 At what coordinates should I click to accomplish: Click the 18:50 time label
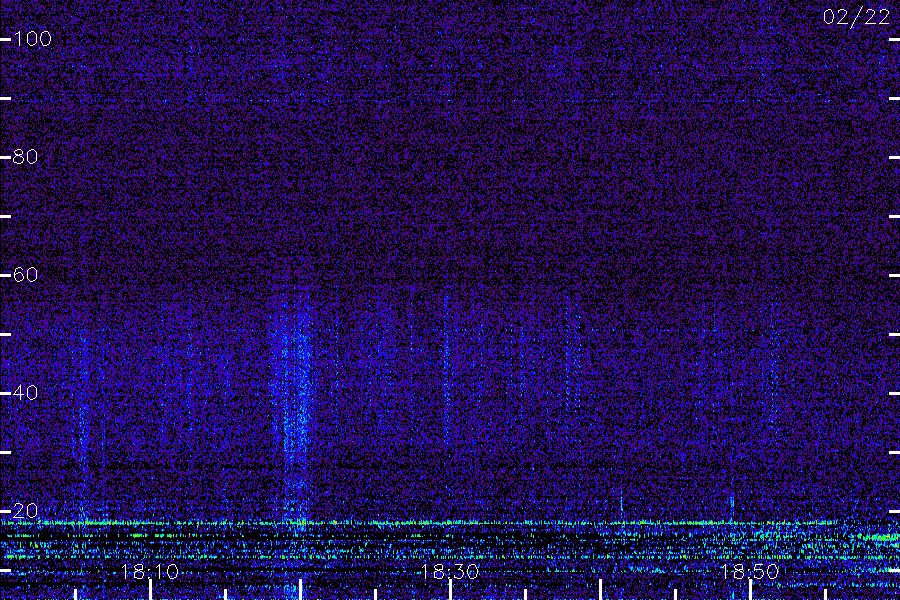tap(750, 572)
